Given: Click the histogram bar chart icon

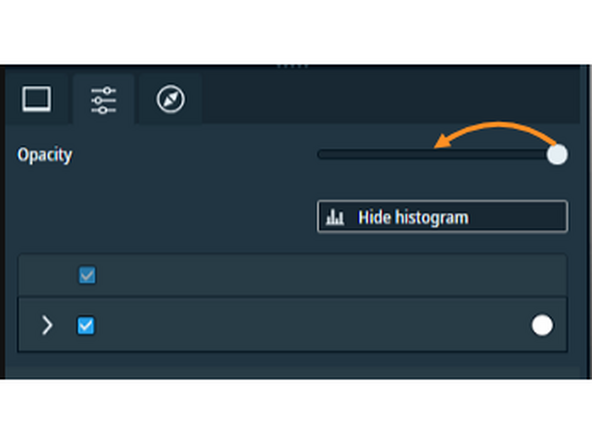Looking at the screenshot, I should click(x=335, y=217).
